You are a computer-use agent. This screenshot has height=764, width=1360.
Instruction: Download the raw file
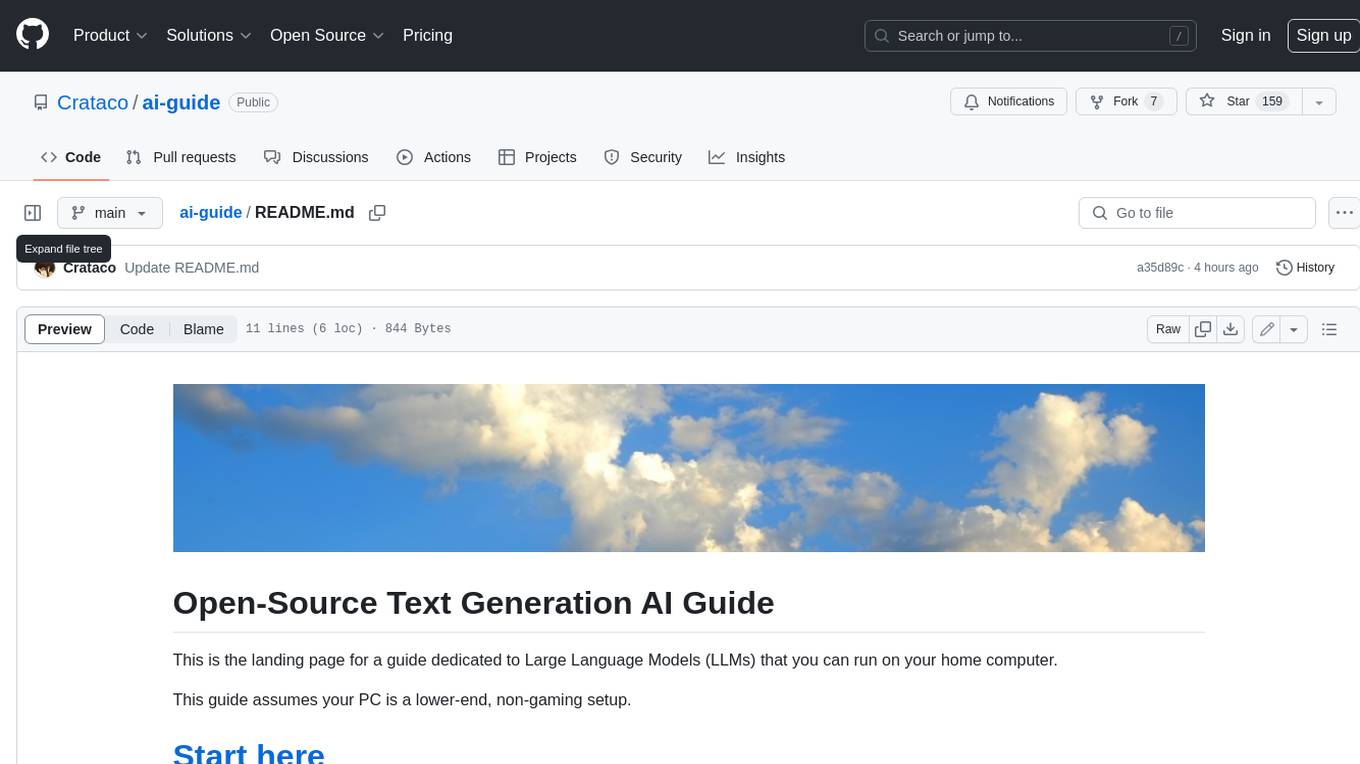(1231, 329)
